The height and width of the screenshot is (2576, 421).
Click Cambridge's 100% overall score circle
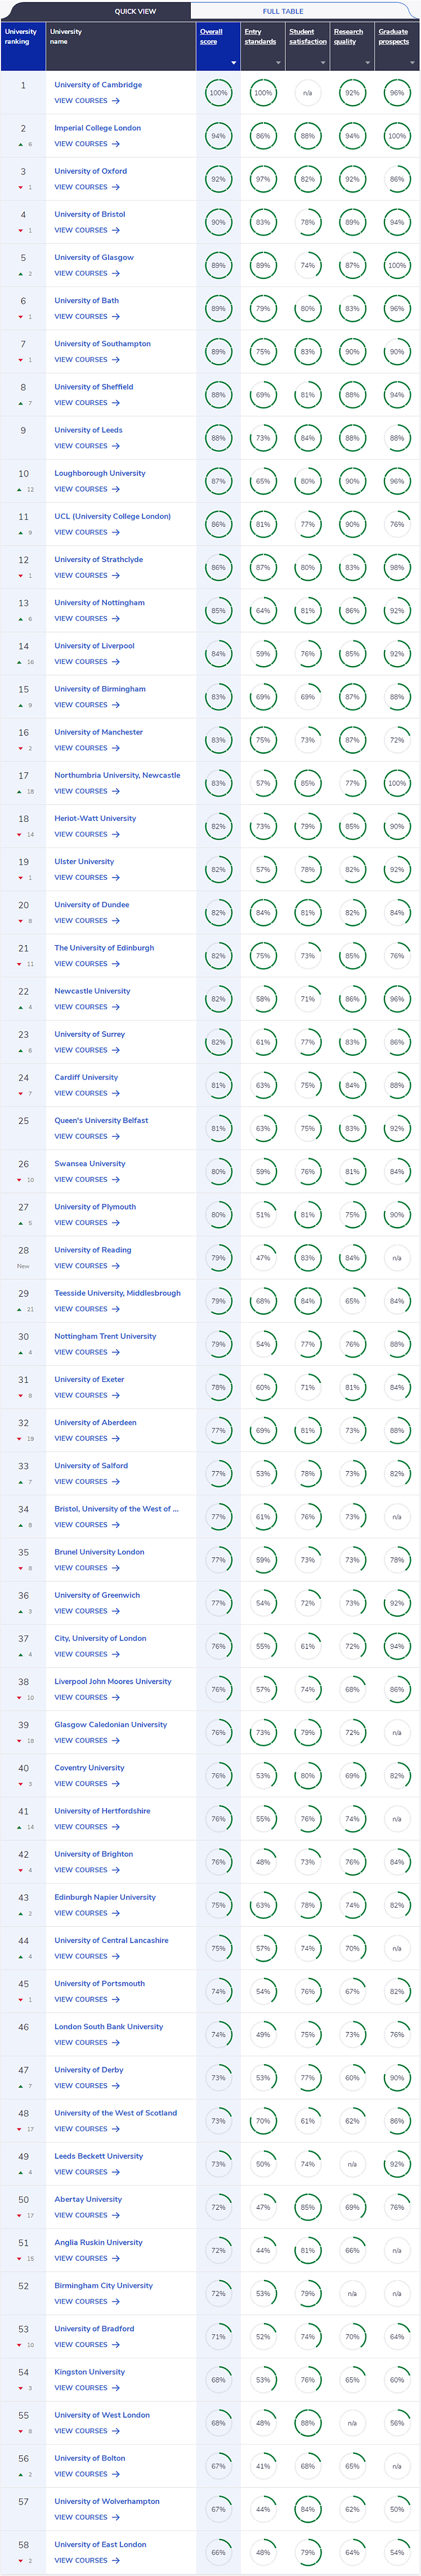coord(218,93)
